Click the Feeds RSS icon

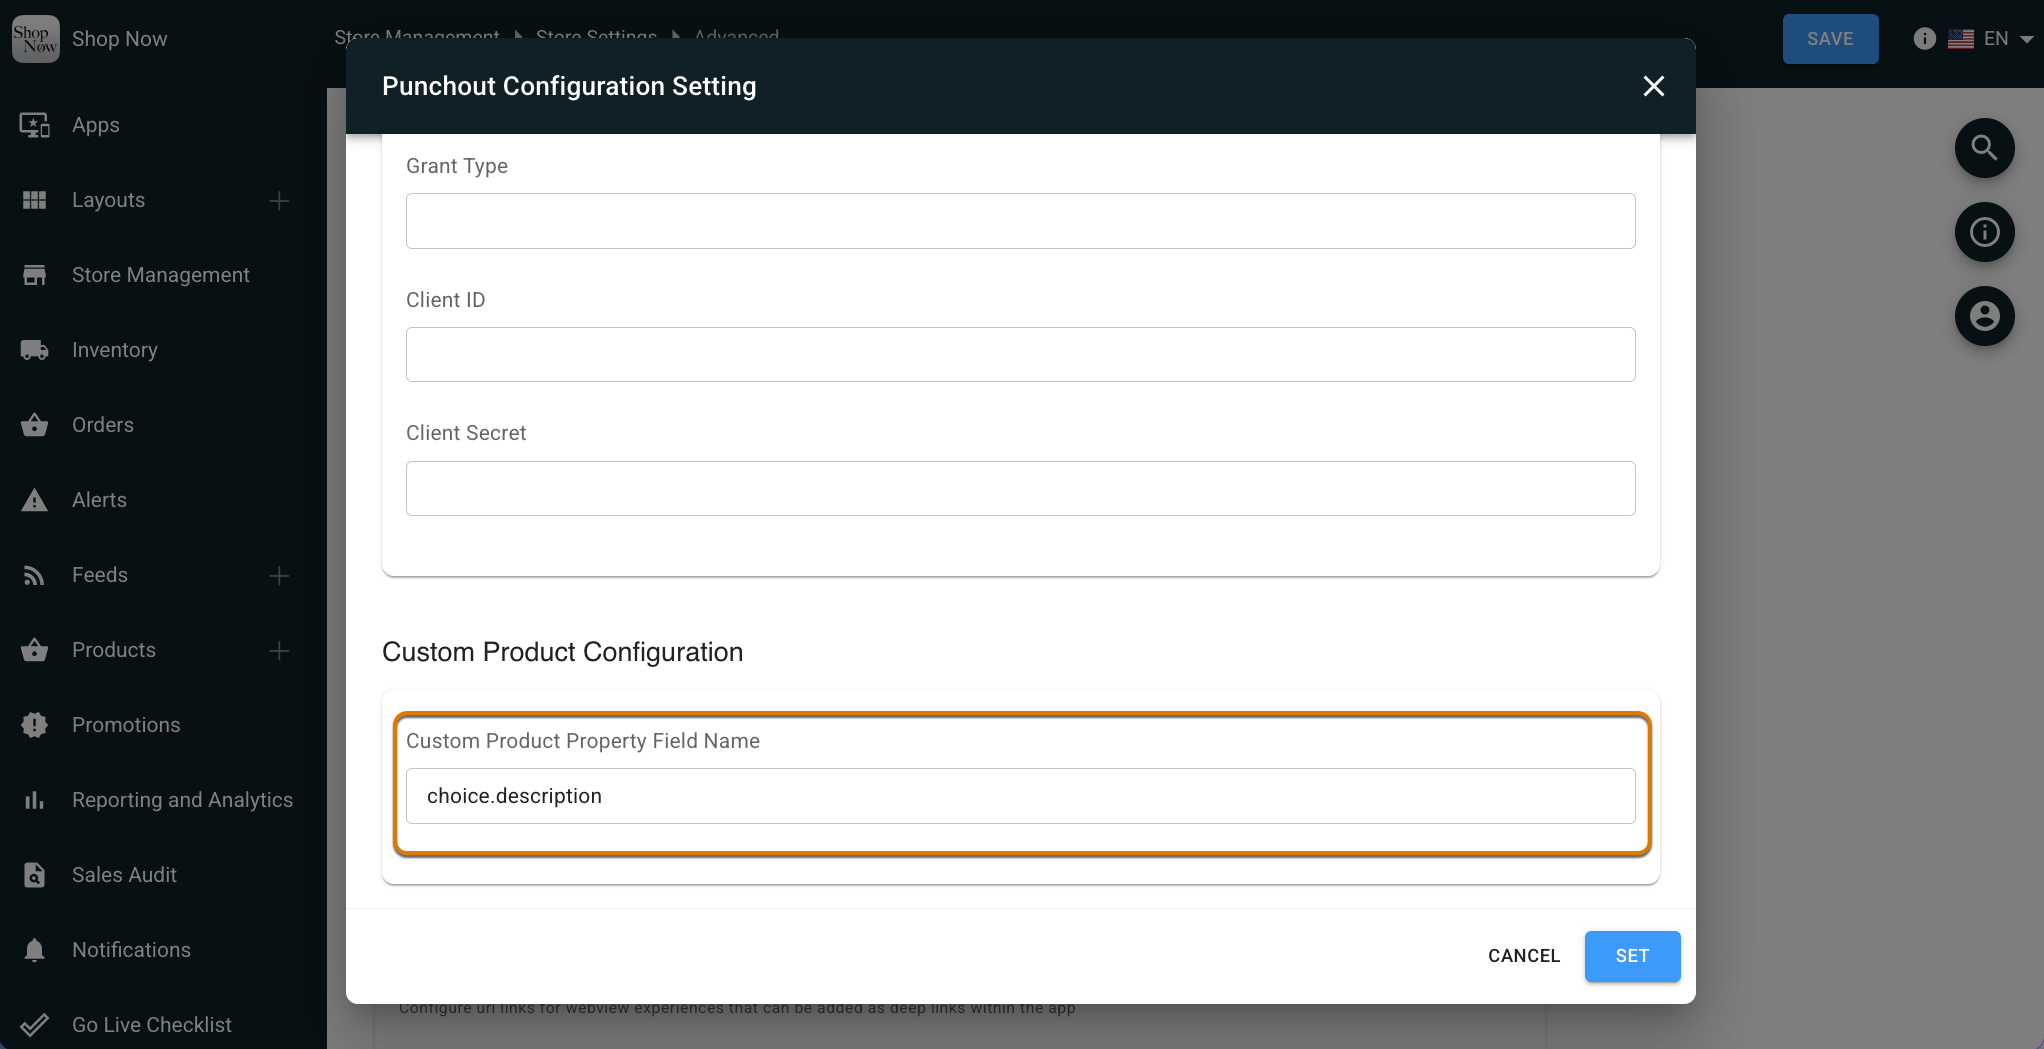[35, 575]
